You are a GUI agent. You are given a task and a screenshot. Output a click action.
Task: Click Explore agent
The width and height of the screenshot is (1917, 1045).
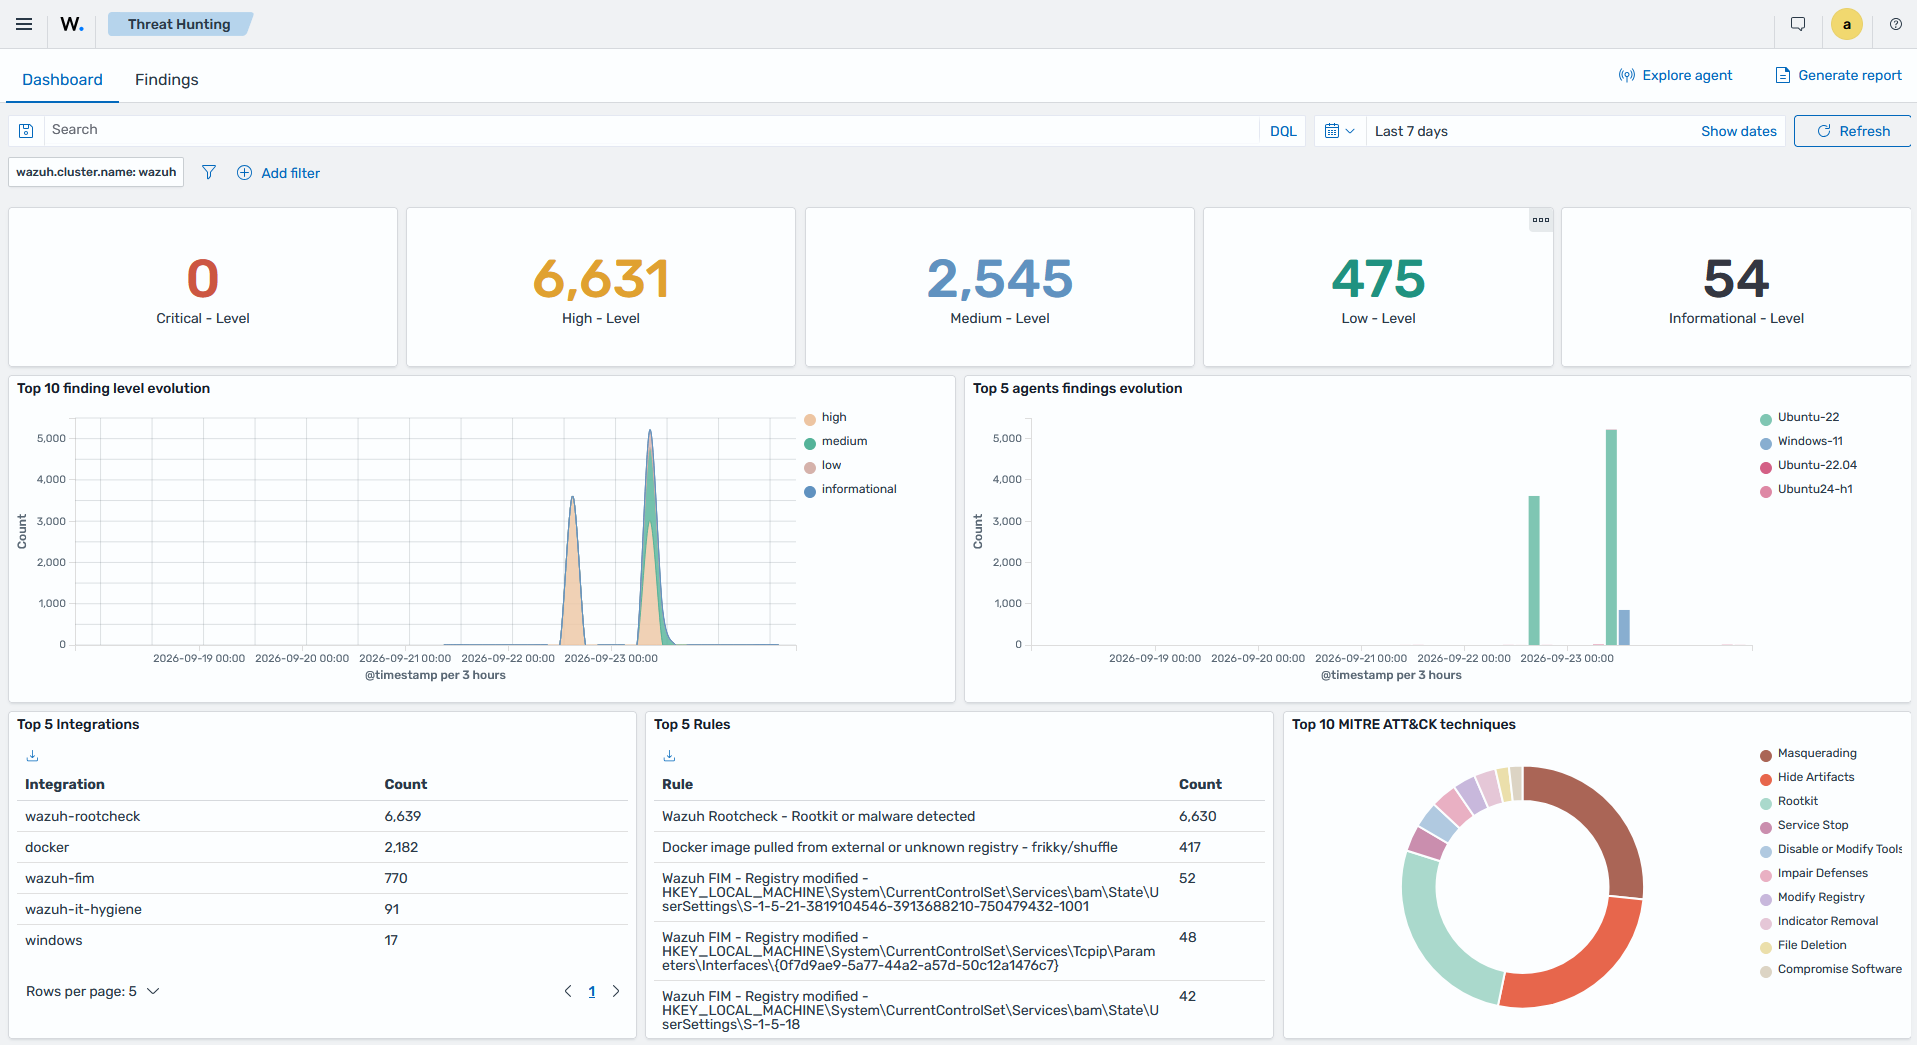coord(1675,75)
